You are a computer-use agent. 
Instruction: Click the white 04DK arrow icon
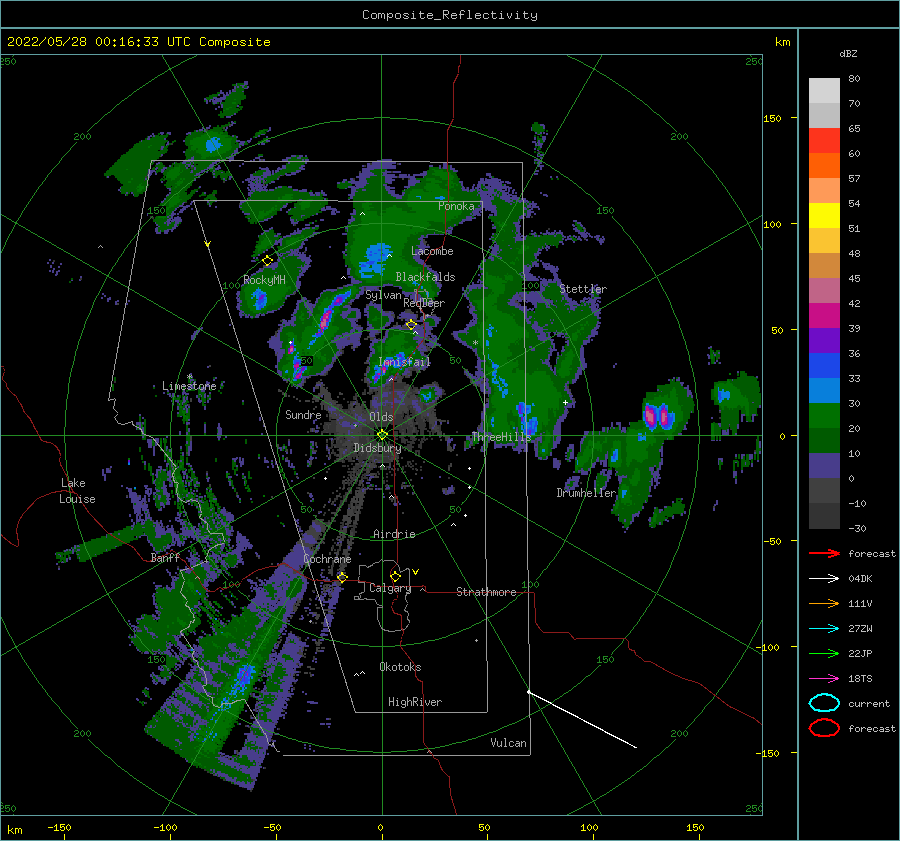pyautogui.click(x=824, y=579)
